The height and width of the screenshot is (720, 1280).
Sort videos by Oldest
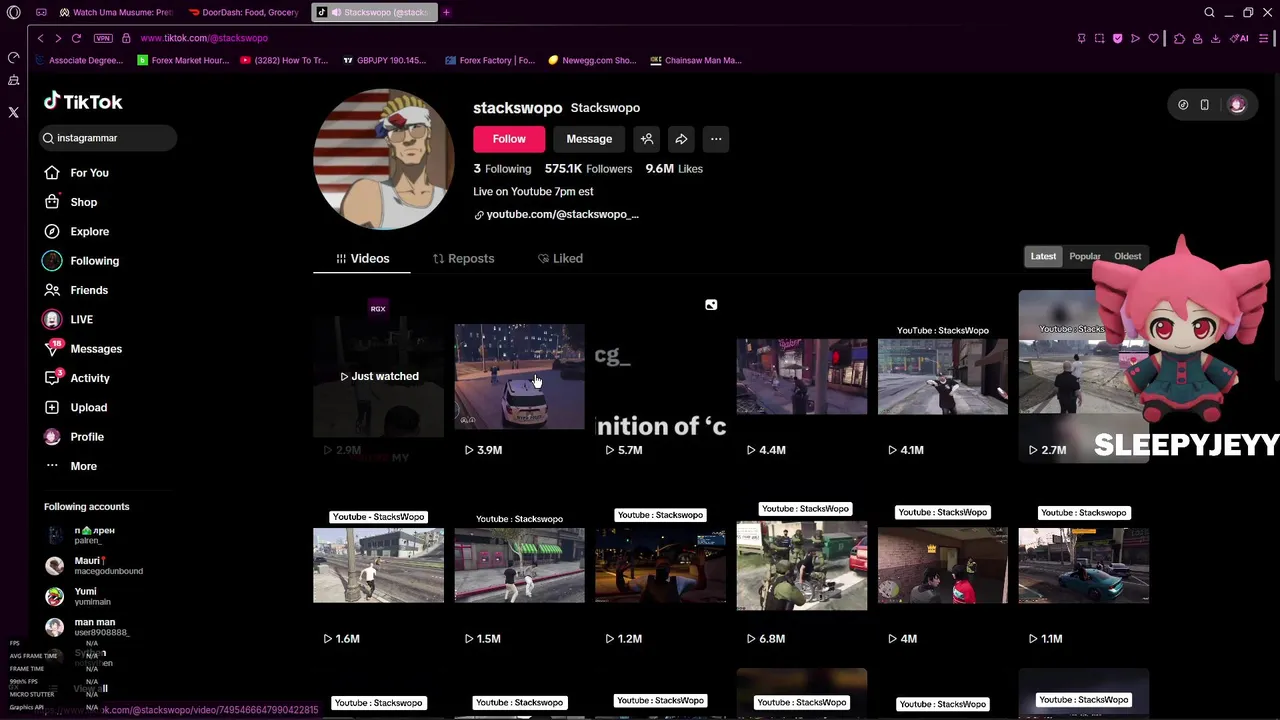click(x=1127, y=256)
